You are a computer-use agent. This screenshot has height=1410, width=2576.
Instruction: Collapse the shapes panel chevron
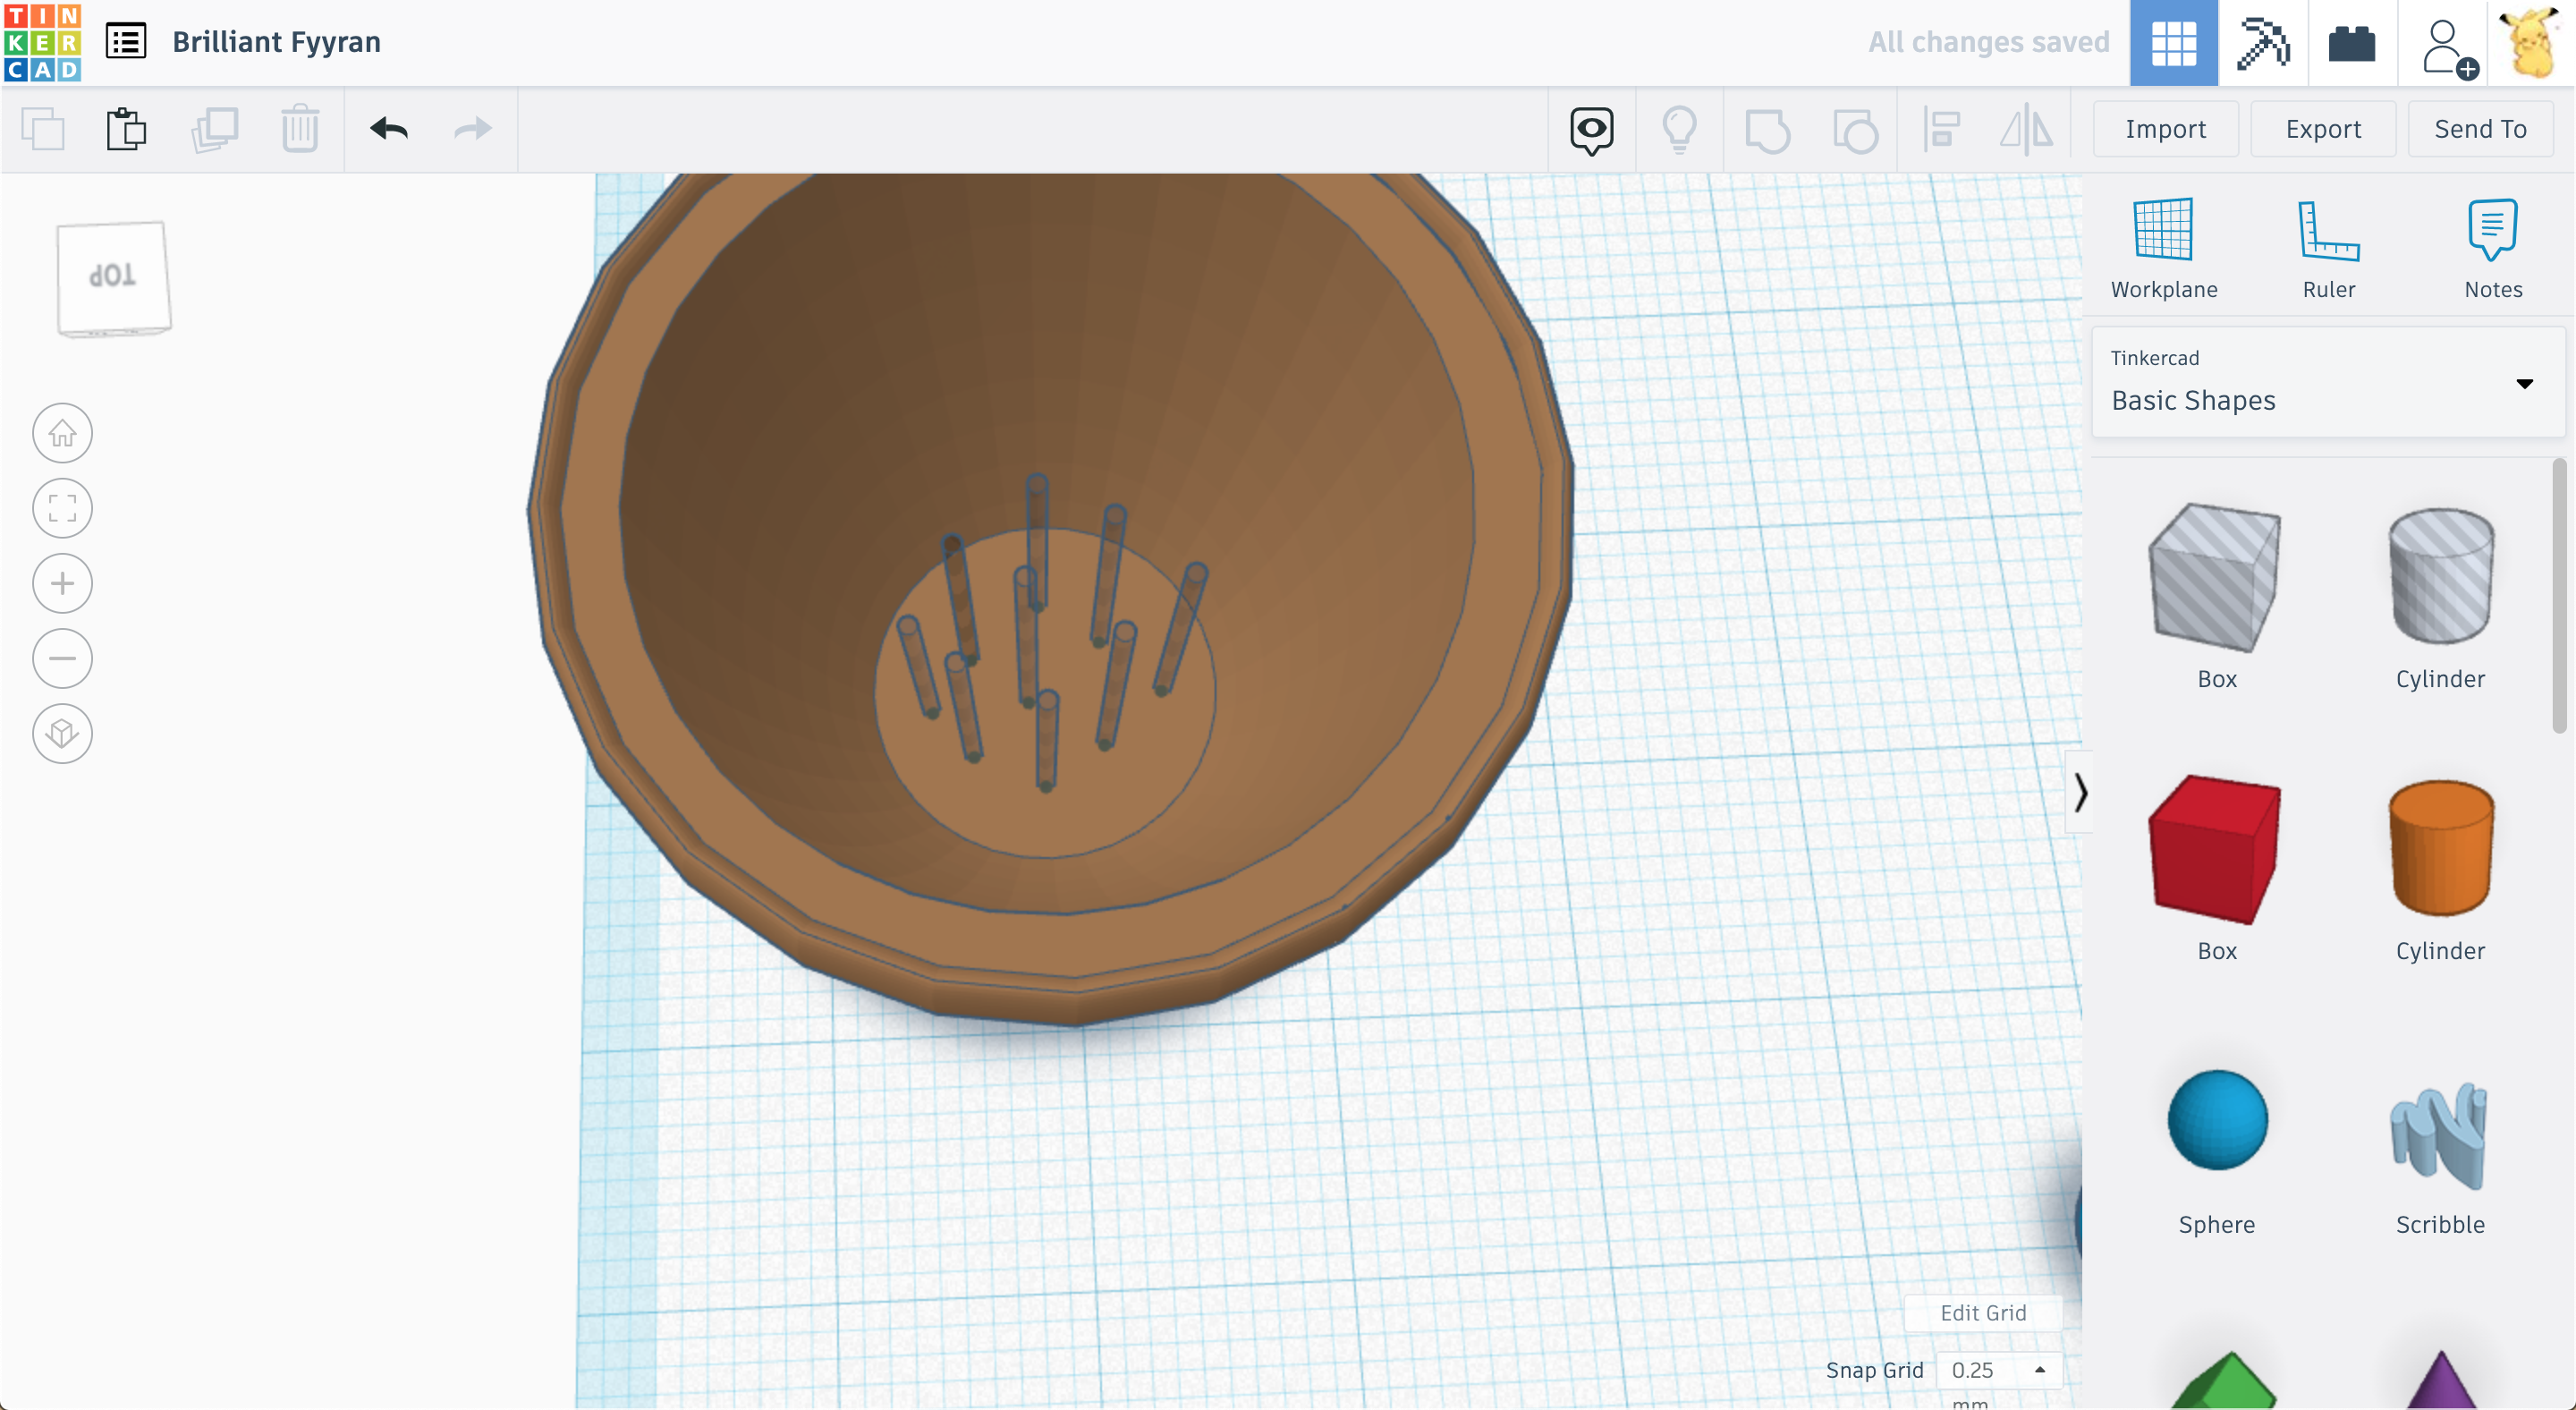tap(2080, 792)
